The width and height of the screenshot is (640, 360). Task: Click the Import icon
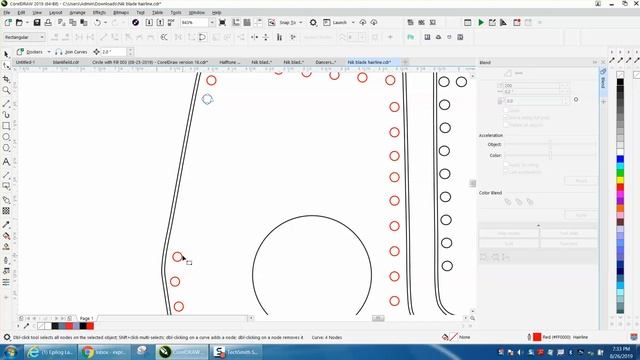(x=149, y=23)
